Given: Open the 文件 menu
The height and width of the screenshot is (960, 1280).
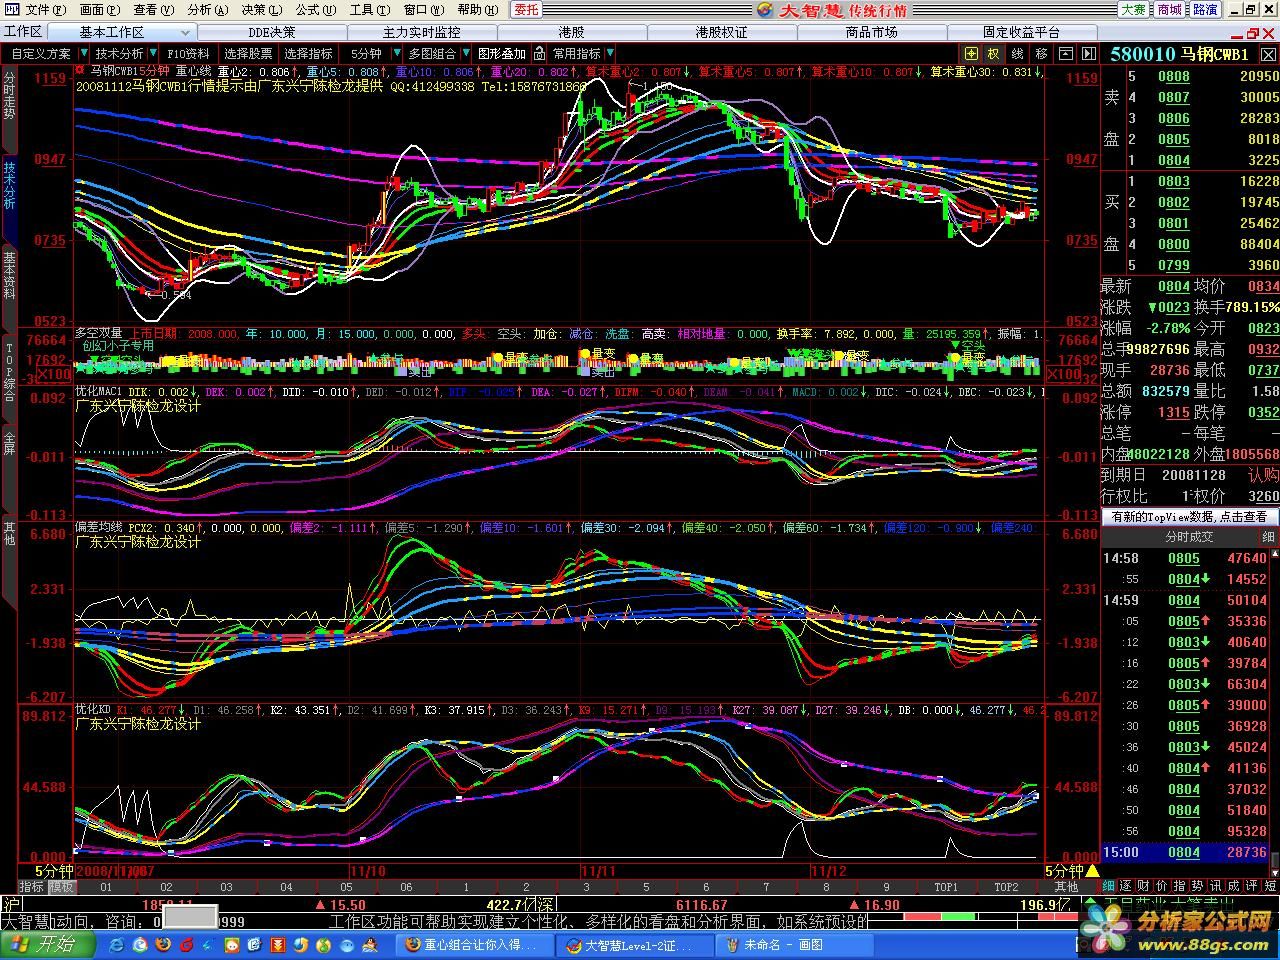Looking at the screenshot, I should [44, 9].
